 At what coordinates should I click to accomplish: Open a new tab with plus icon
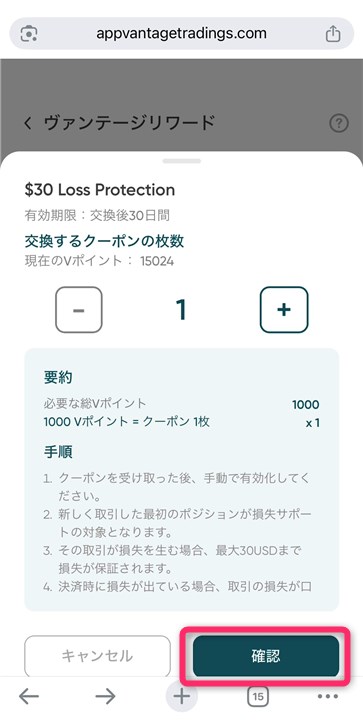(x=182, y=697)
